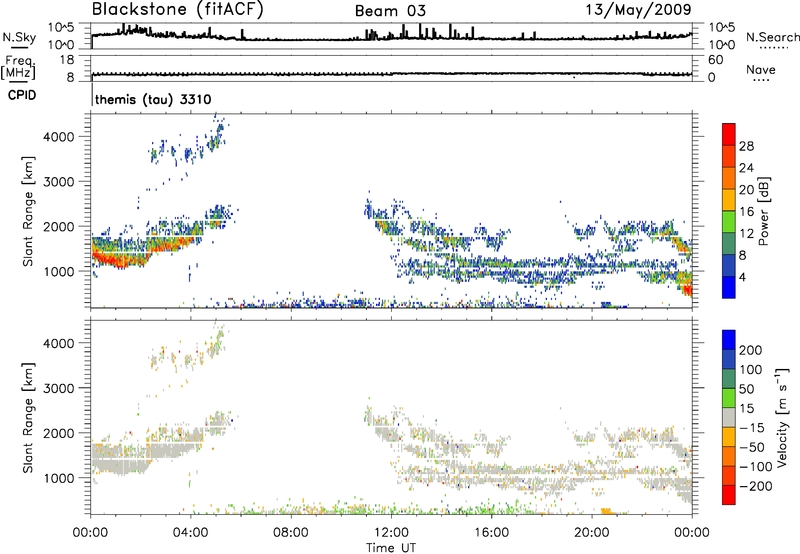Click the Time UT axis title
The height and width of the screenshot is (554, 800).
391,548
